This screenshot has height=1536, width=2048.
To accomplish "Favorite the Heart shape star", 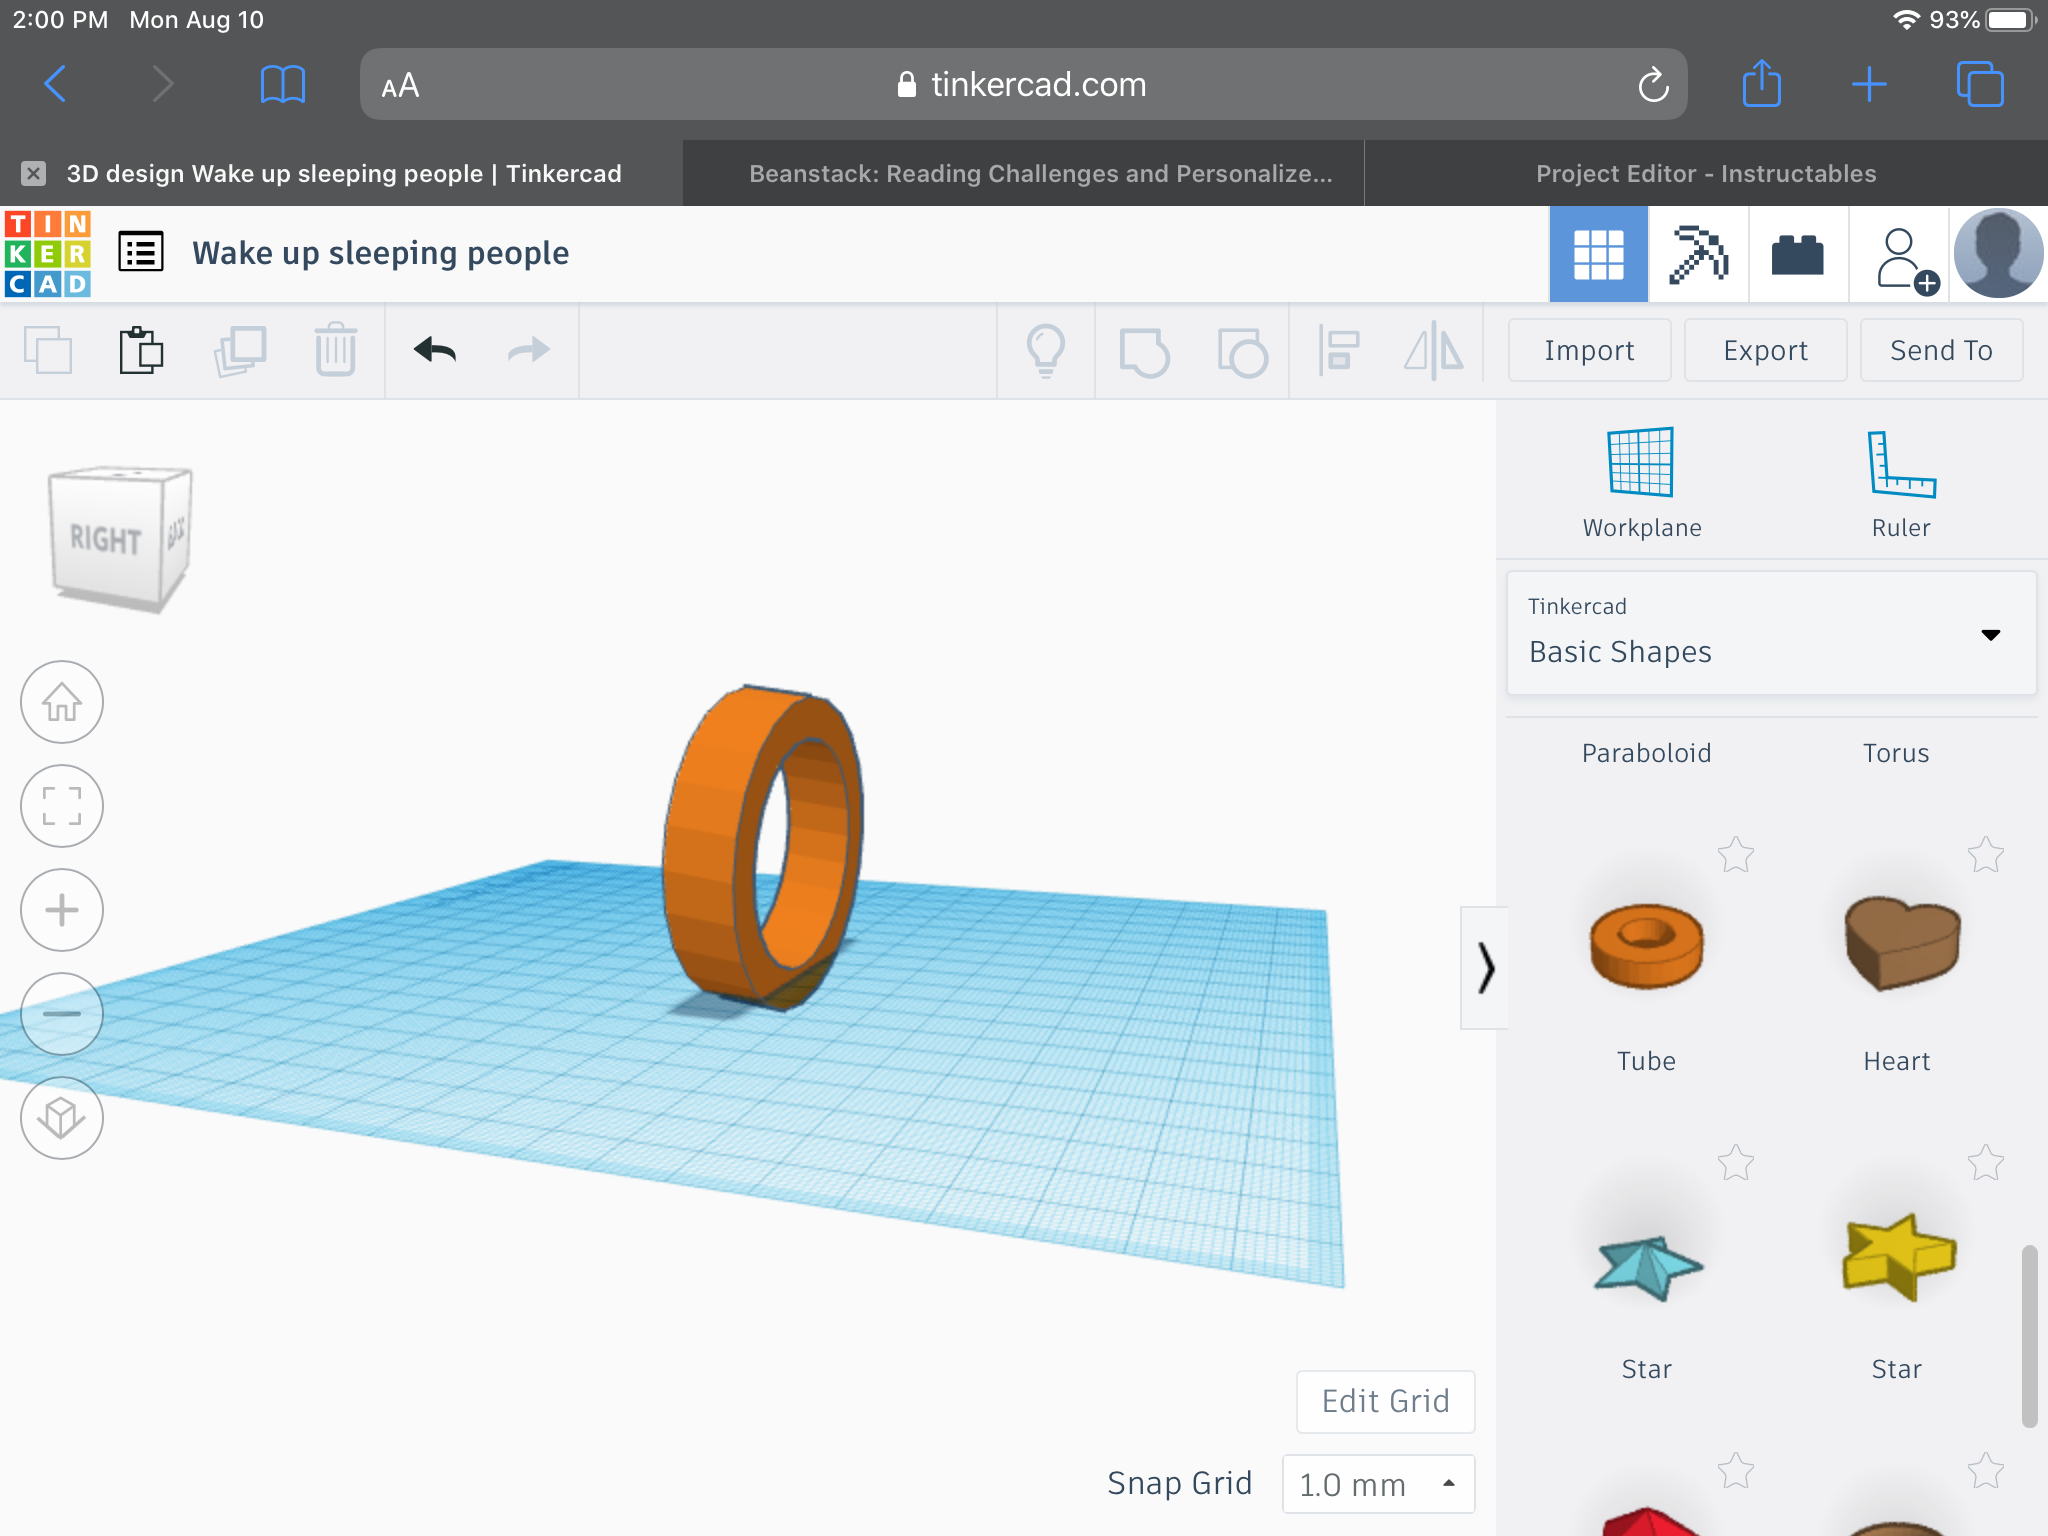I will 1986,854.
